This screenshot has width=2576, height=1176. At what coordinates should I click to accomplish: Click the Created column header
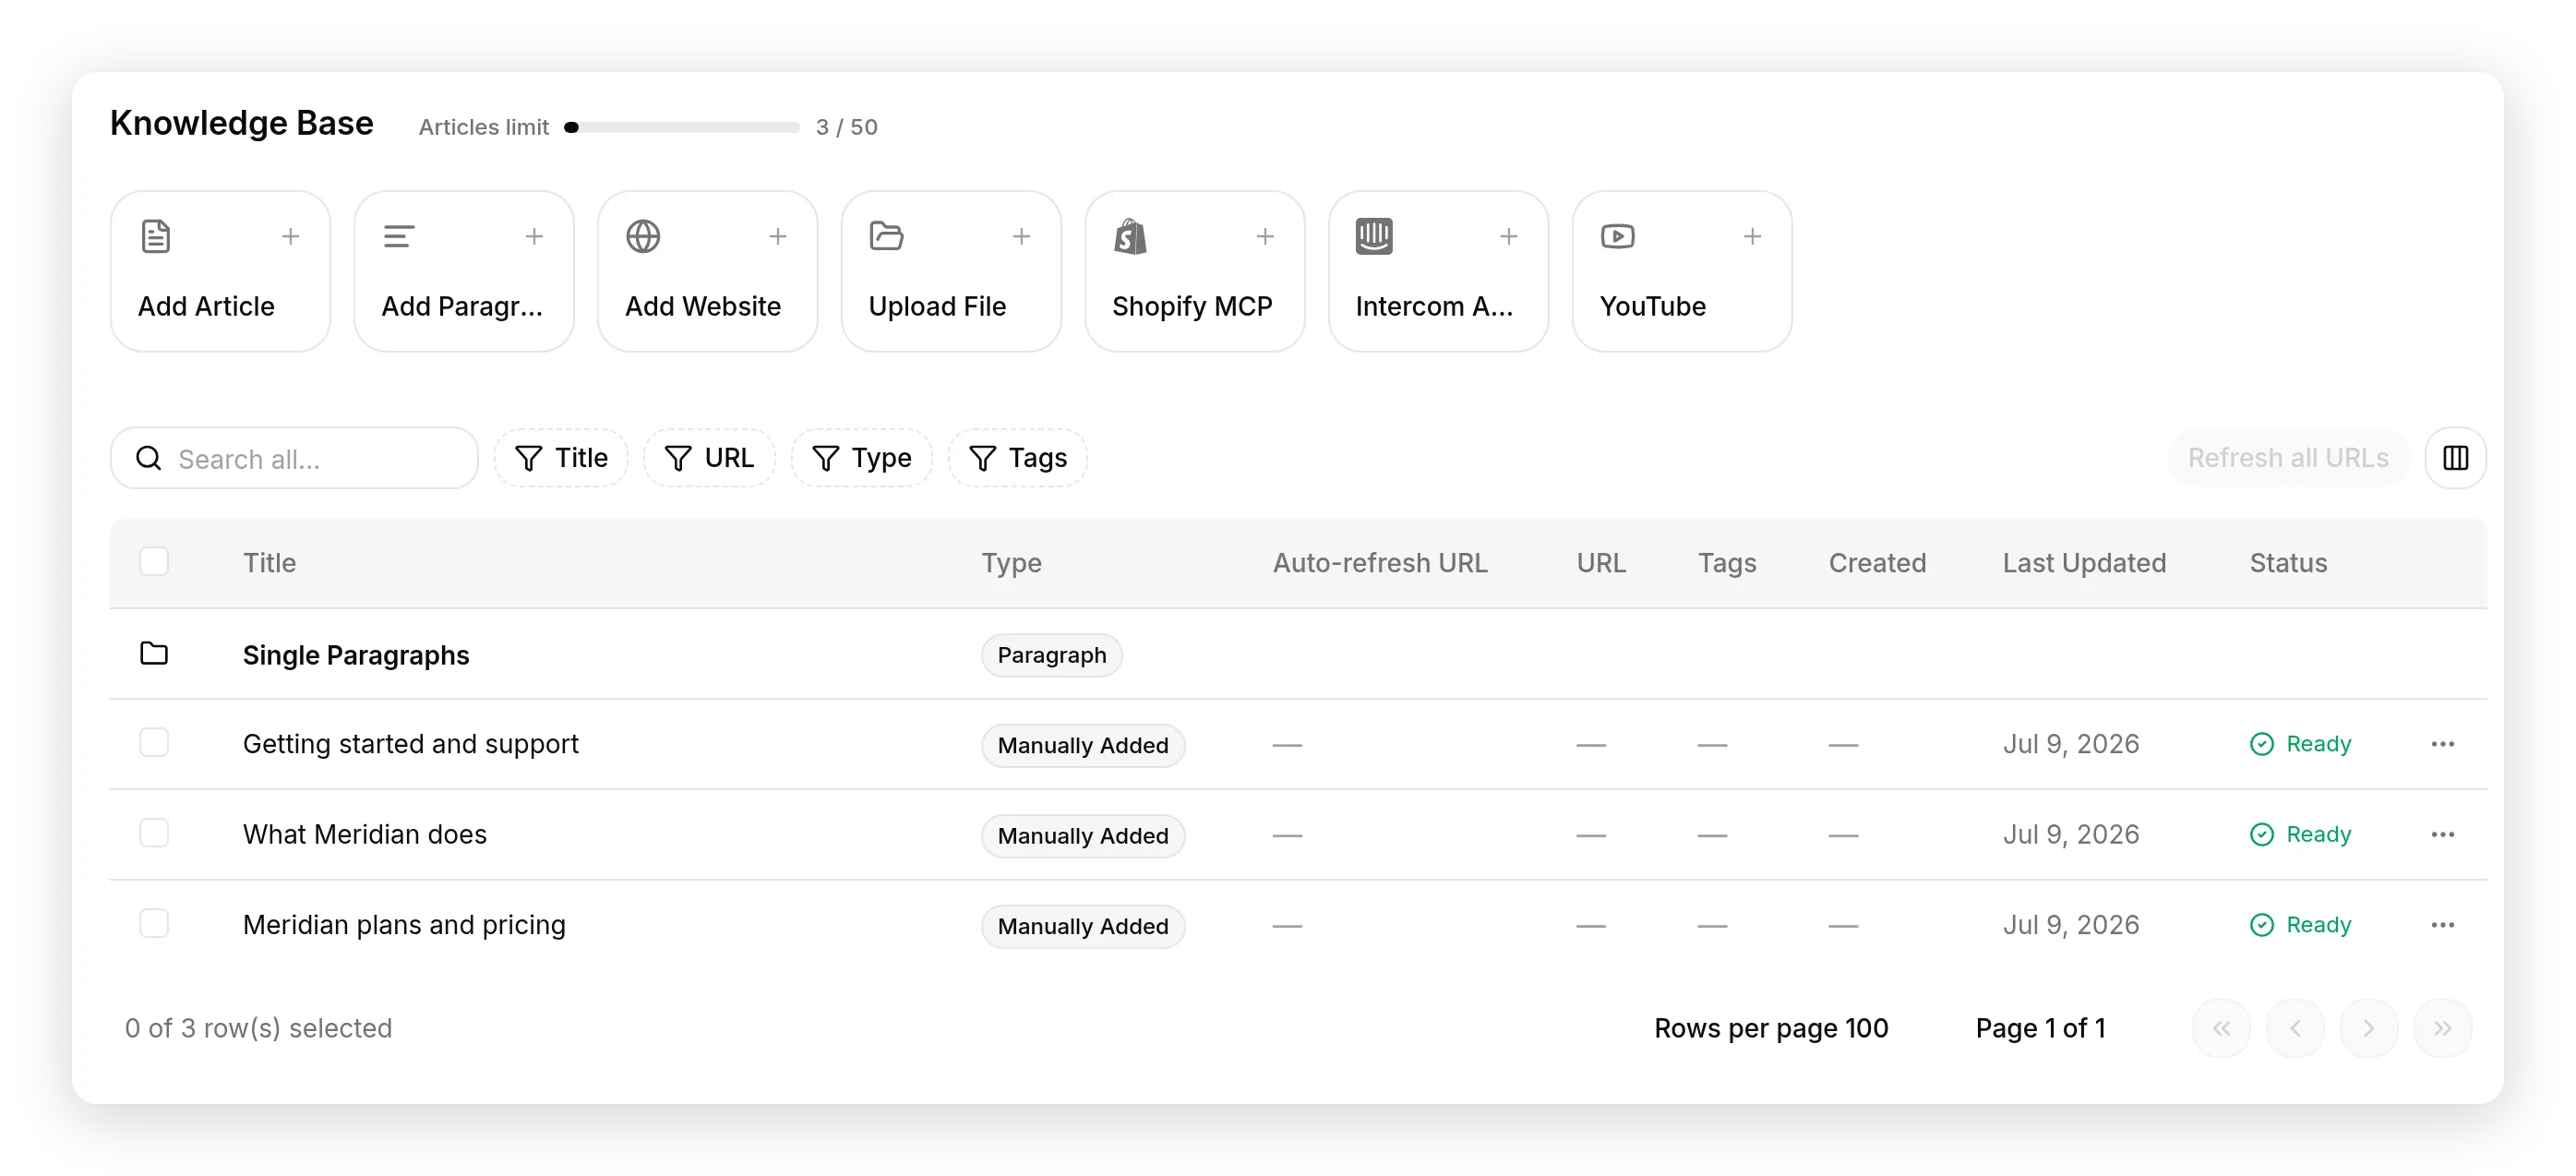coord(1877,563)
